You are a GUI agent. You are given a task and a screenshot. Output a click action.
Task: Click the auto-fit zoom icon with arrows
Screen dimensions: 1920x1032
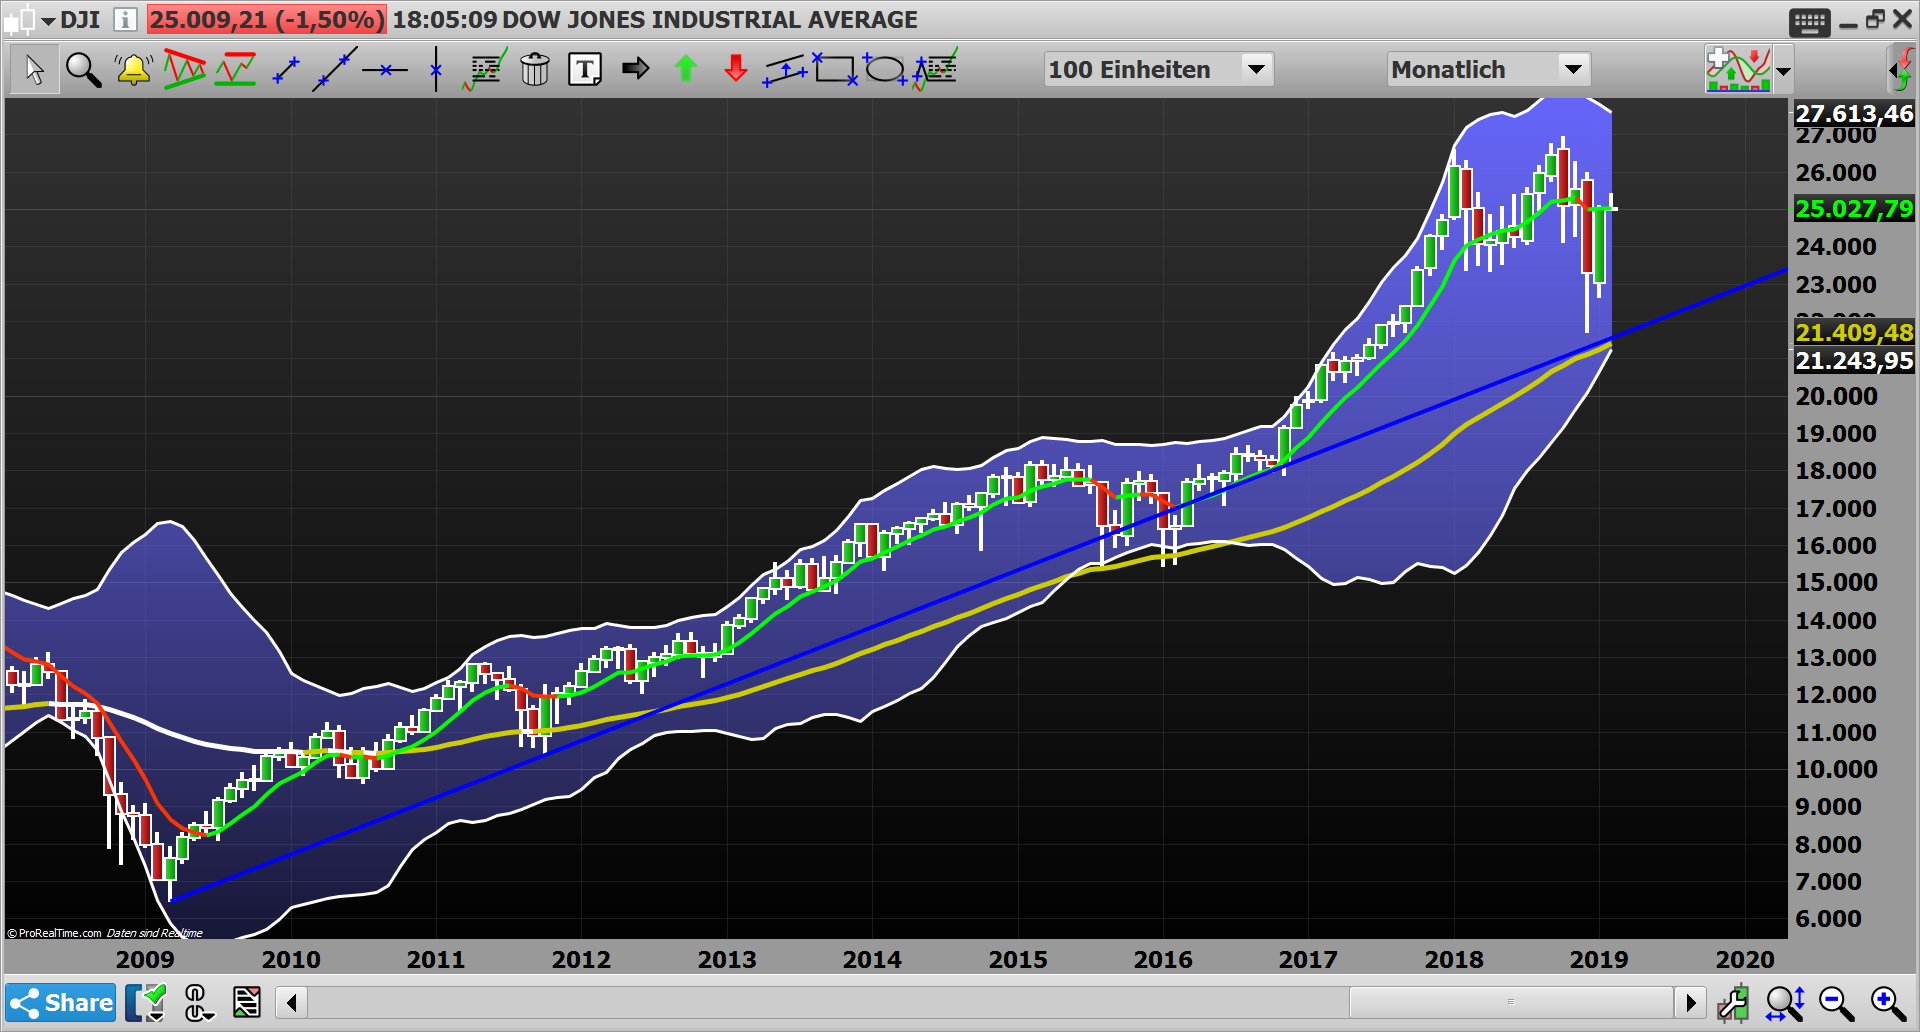click(x=1785, y=1003)
